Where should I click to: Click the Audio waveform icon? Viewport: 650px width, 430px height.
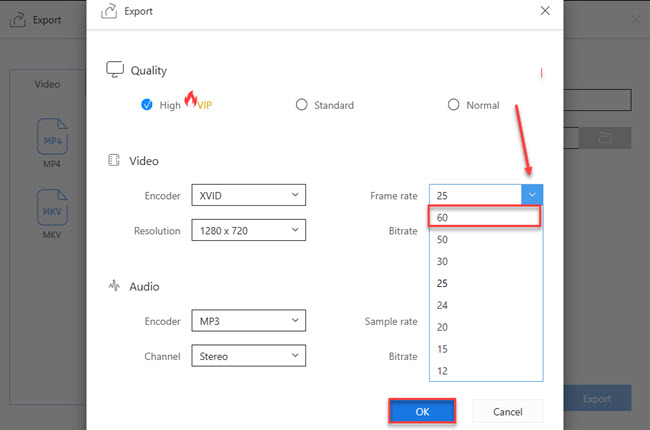[114, 286]
